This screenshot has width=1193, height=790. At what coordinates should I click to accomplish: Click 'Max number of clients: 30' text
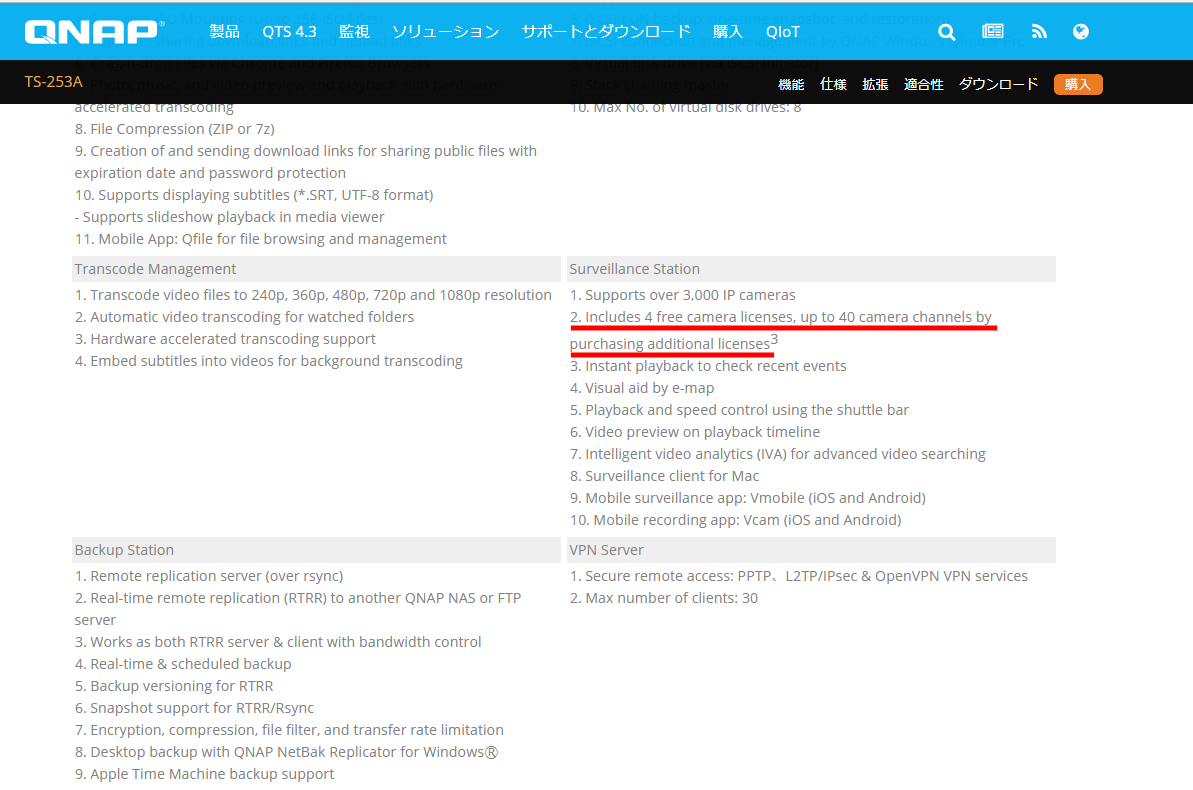click(x=663, y=598)
